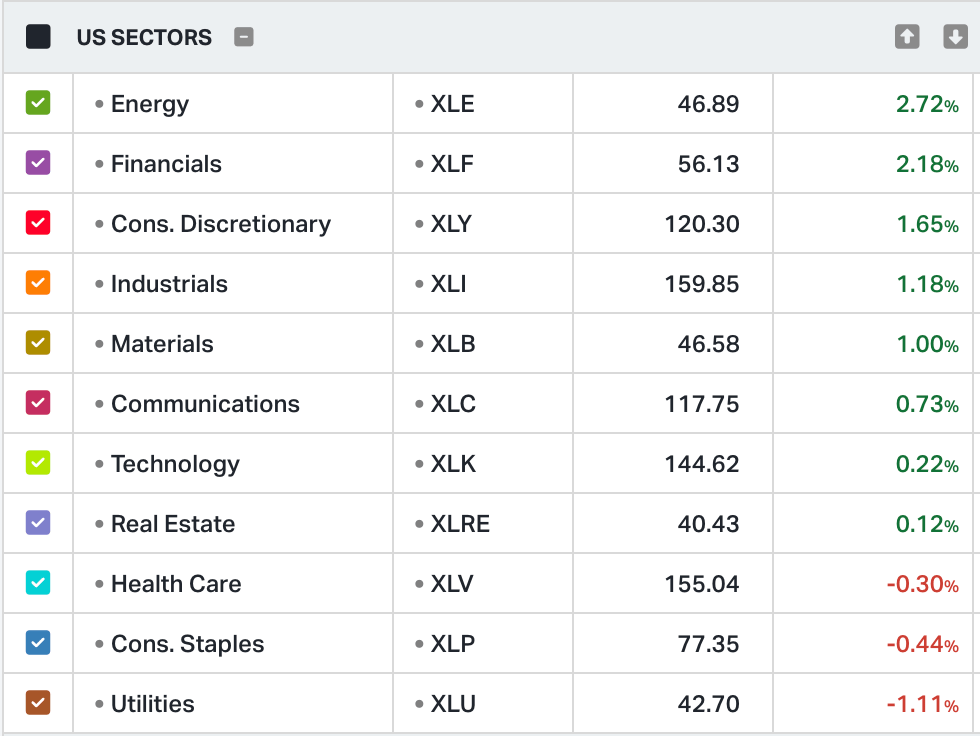This screenshot has width=980, height=736.
Task: Click the XLRE ticker link
Action: coord(460,524)
